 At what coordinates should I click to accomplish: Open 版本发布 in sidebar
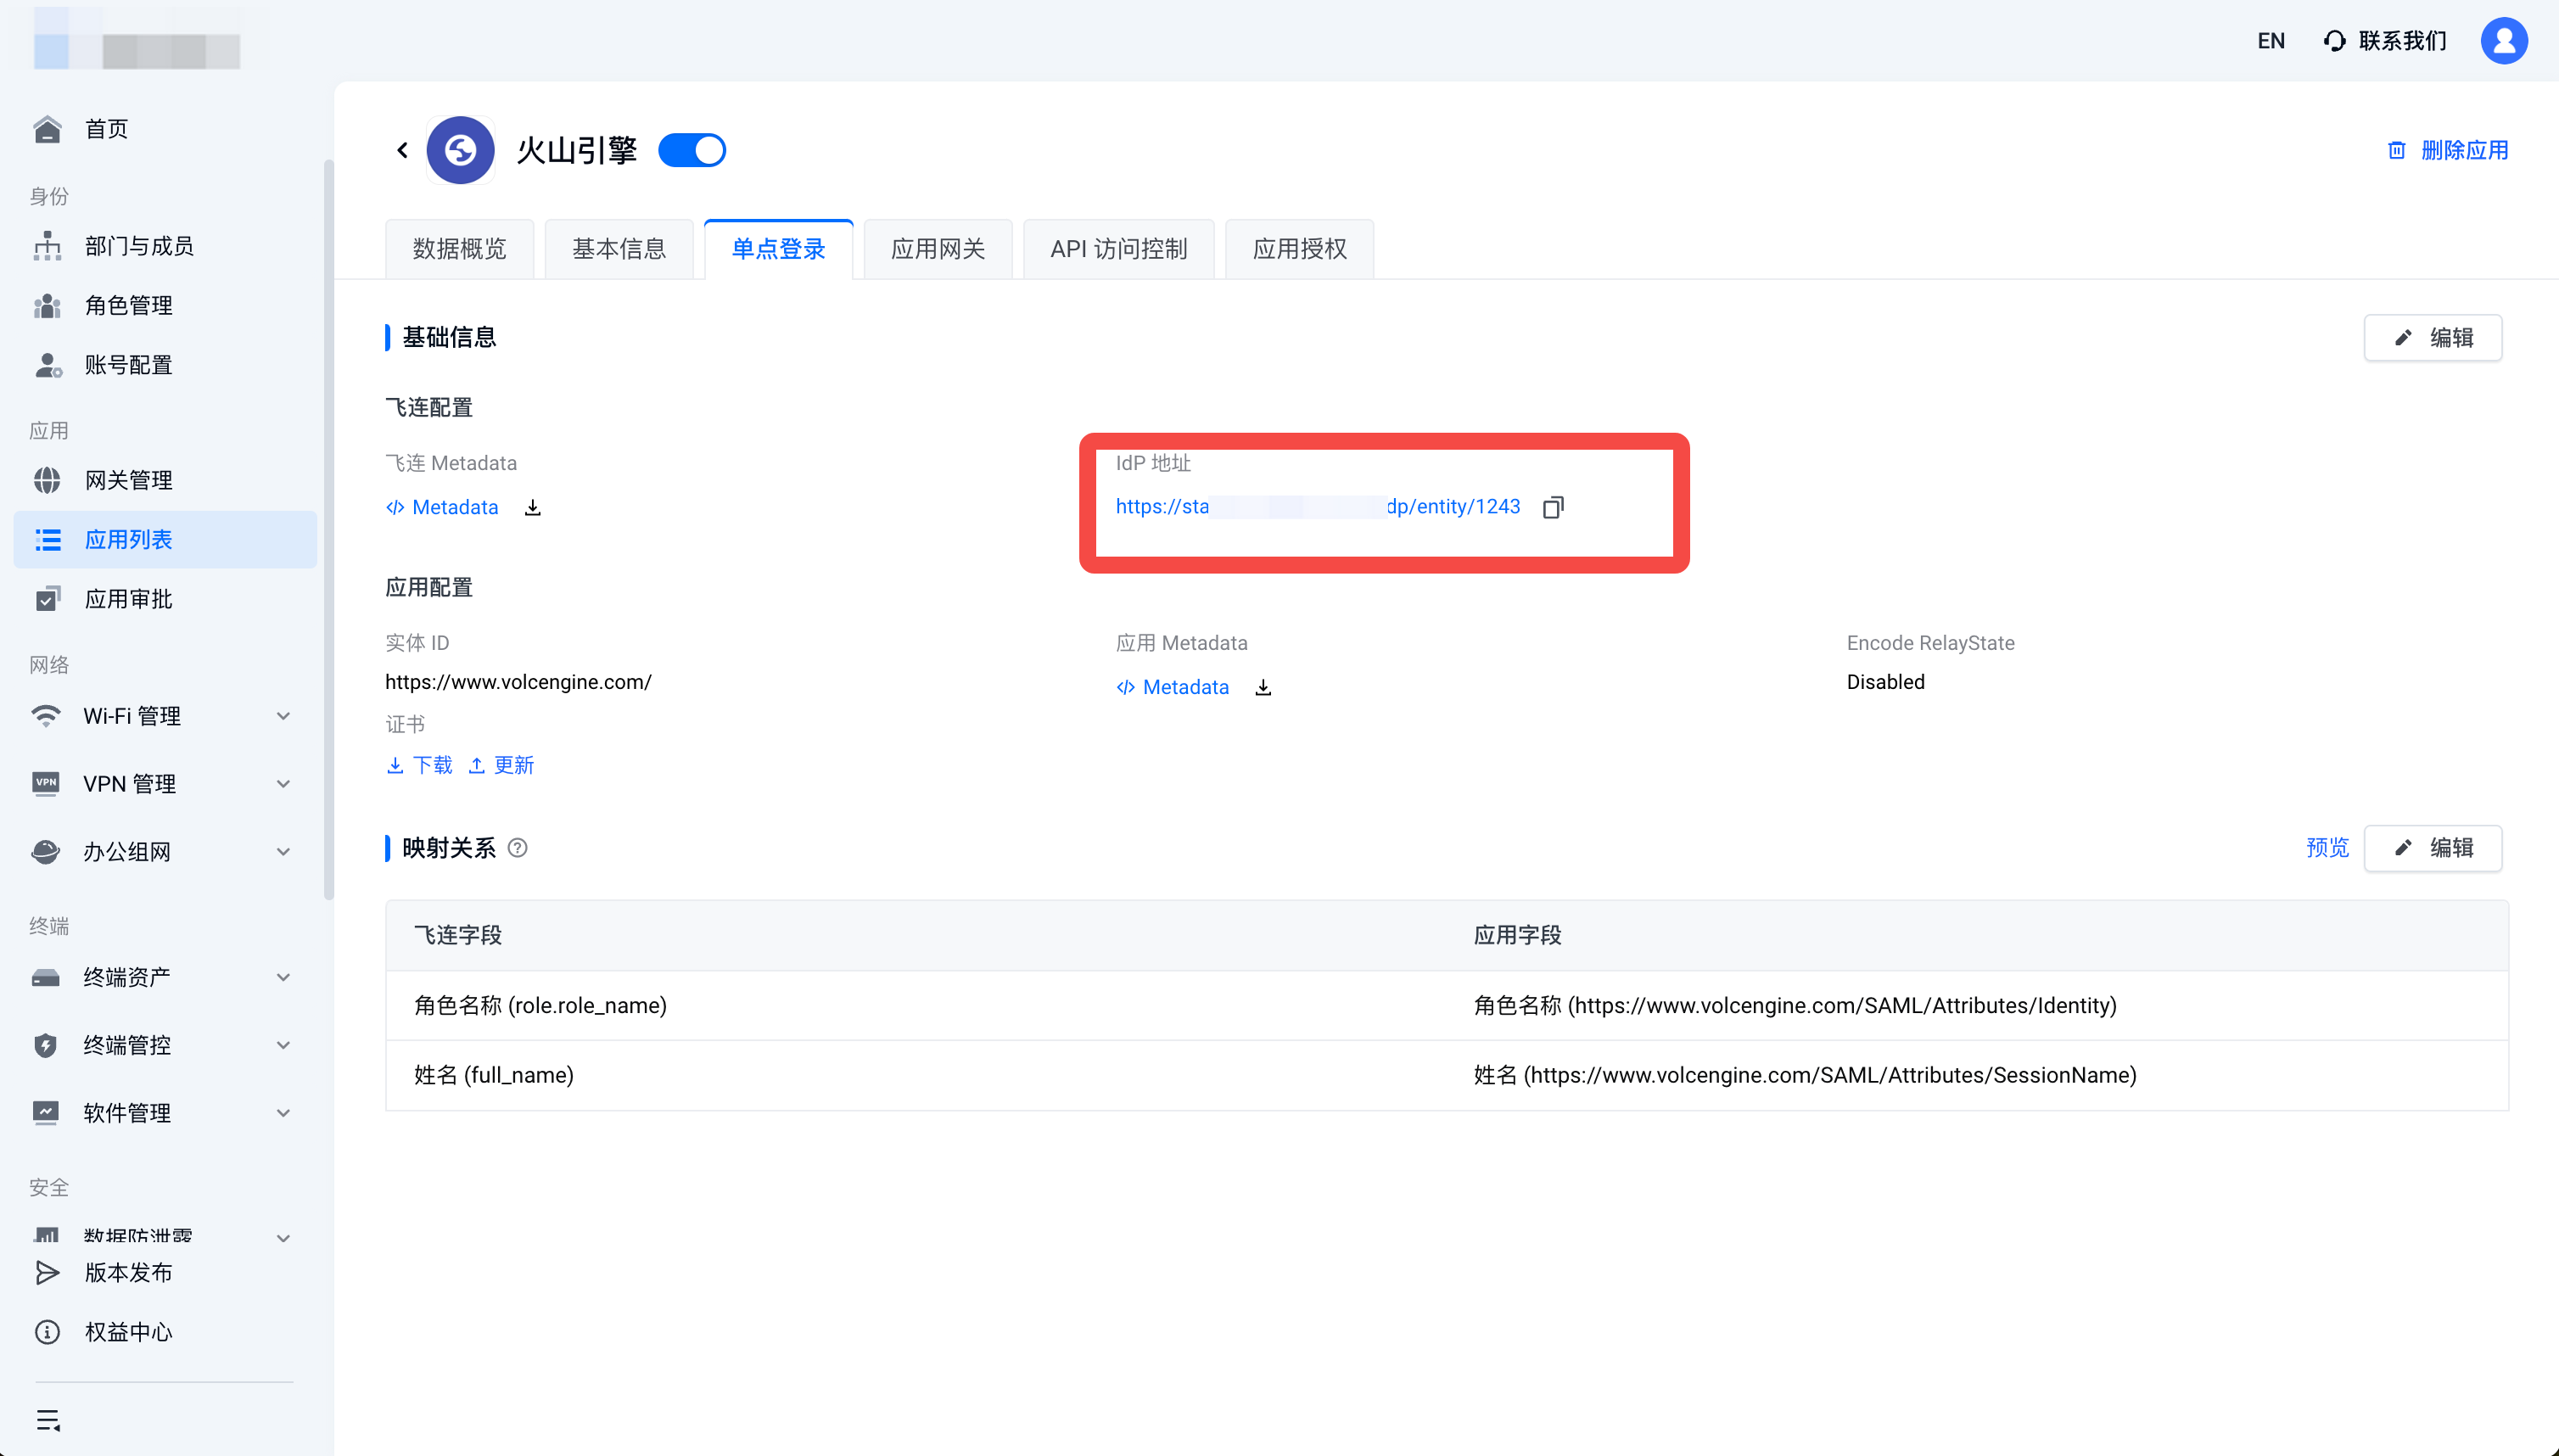coord(165,1273)
